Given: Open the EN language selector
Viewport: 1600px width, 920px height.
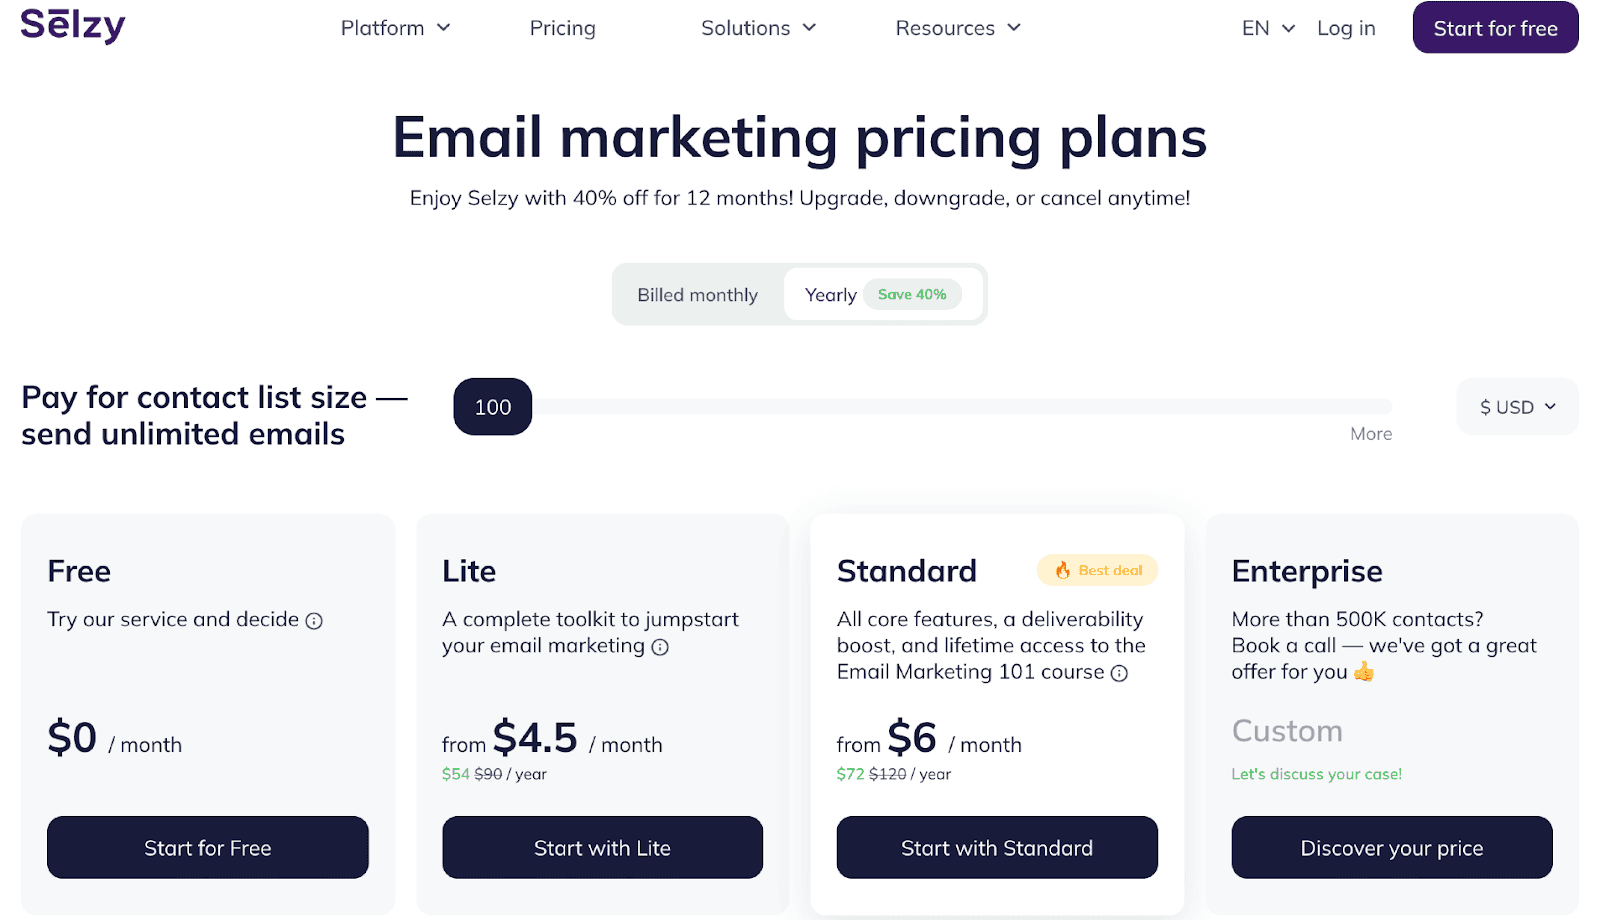Looking at the screenshot, I should tap(1268, 28).
